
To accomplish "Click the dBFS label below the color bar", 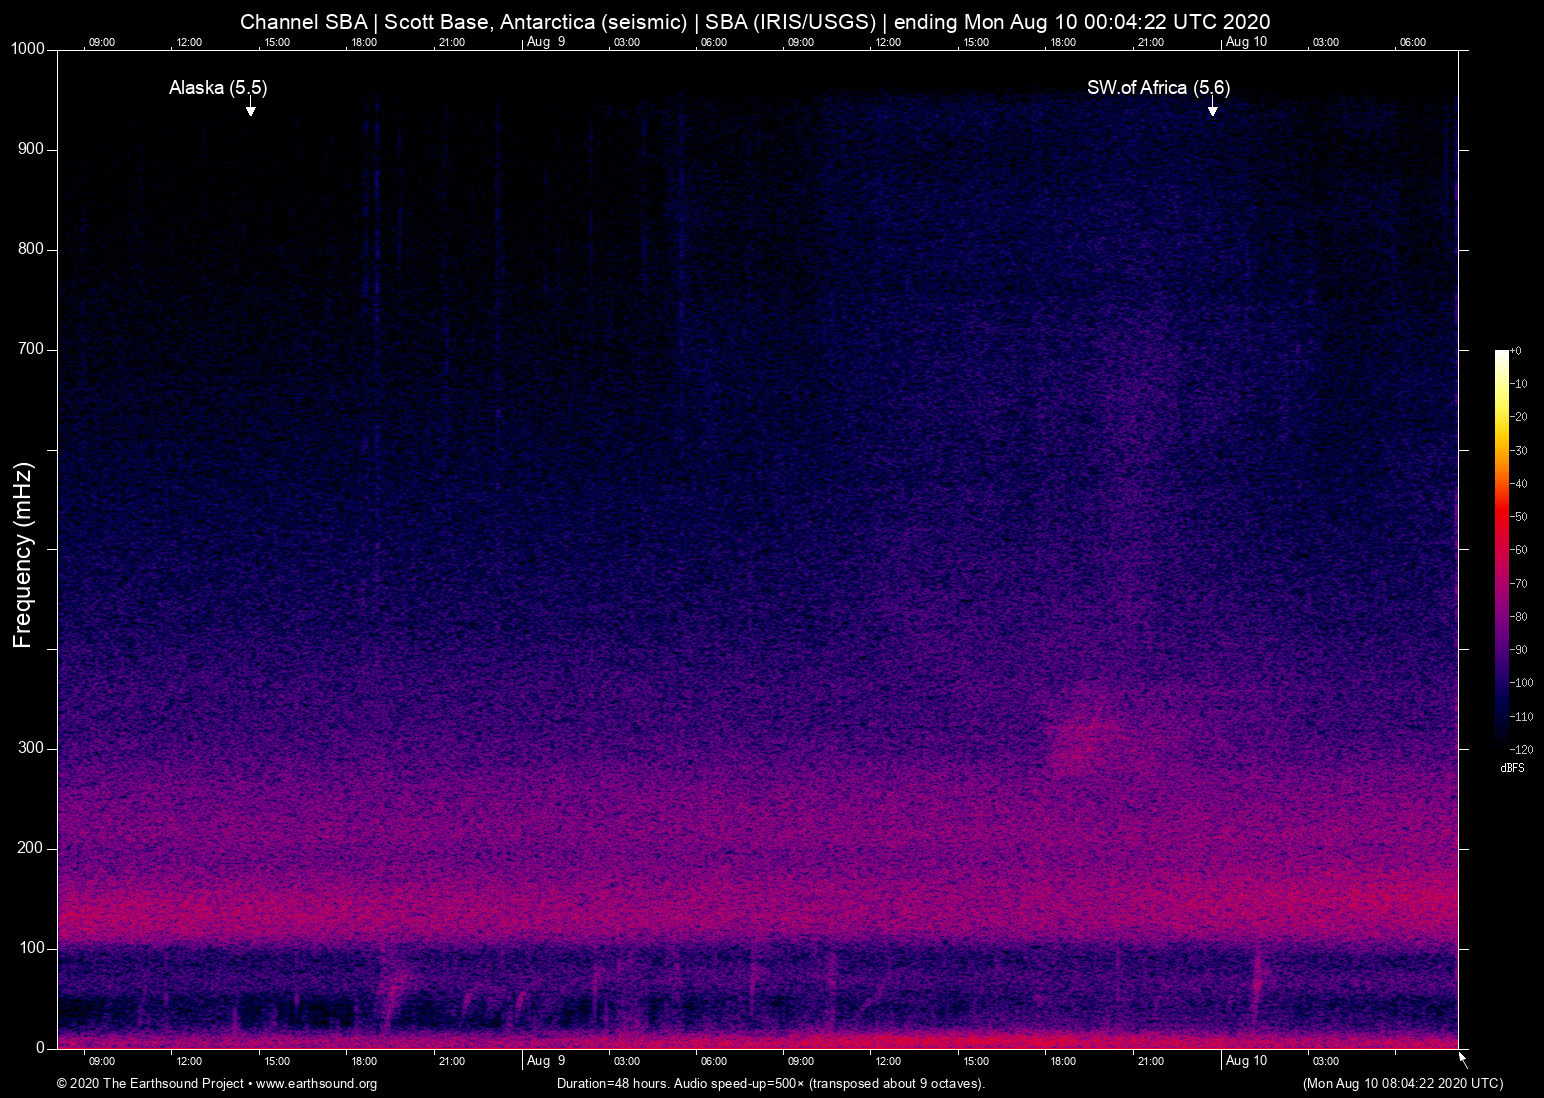I will pos(1511,768).
